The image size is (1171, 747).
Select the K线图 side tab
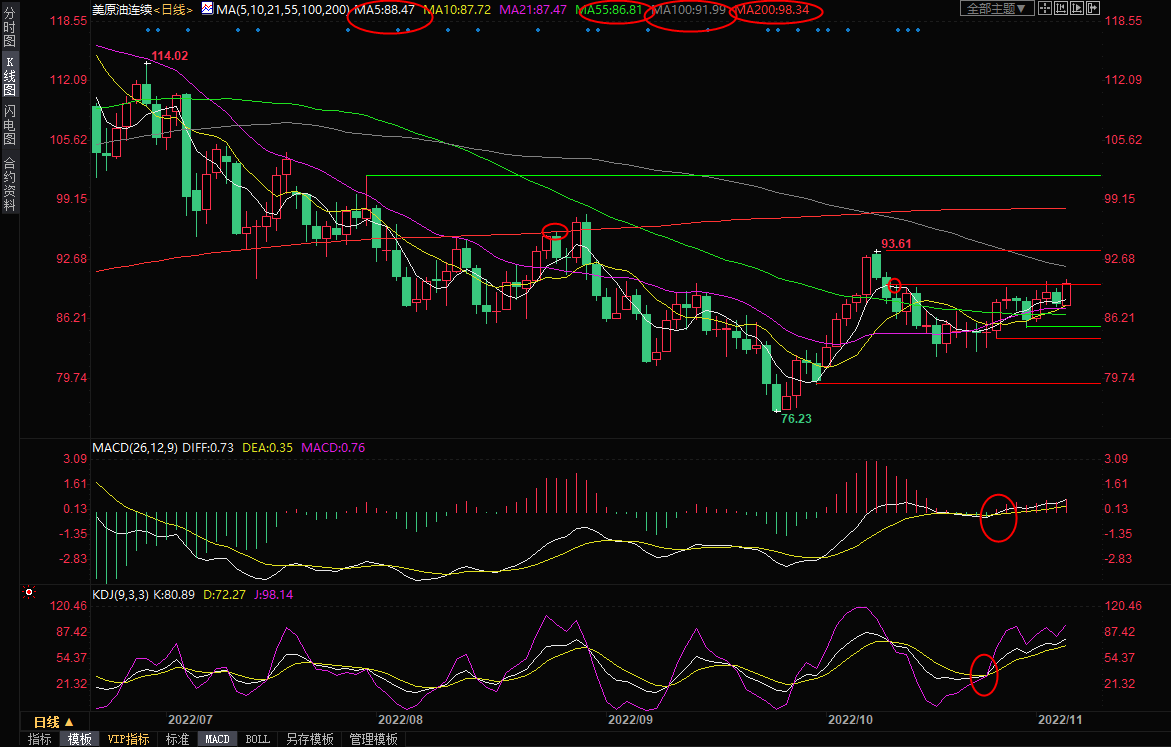pos(9,82)
